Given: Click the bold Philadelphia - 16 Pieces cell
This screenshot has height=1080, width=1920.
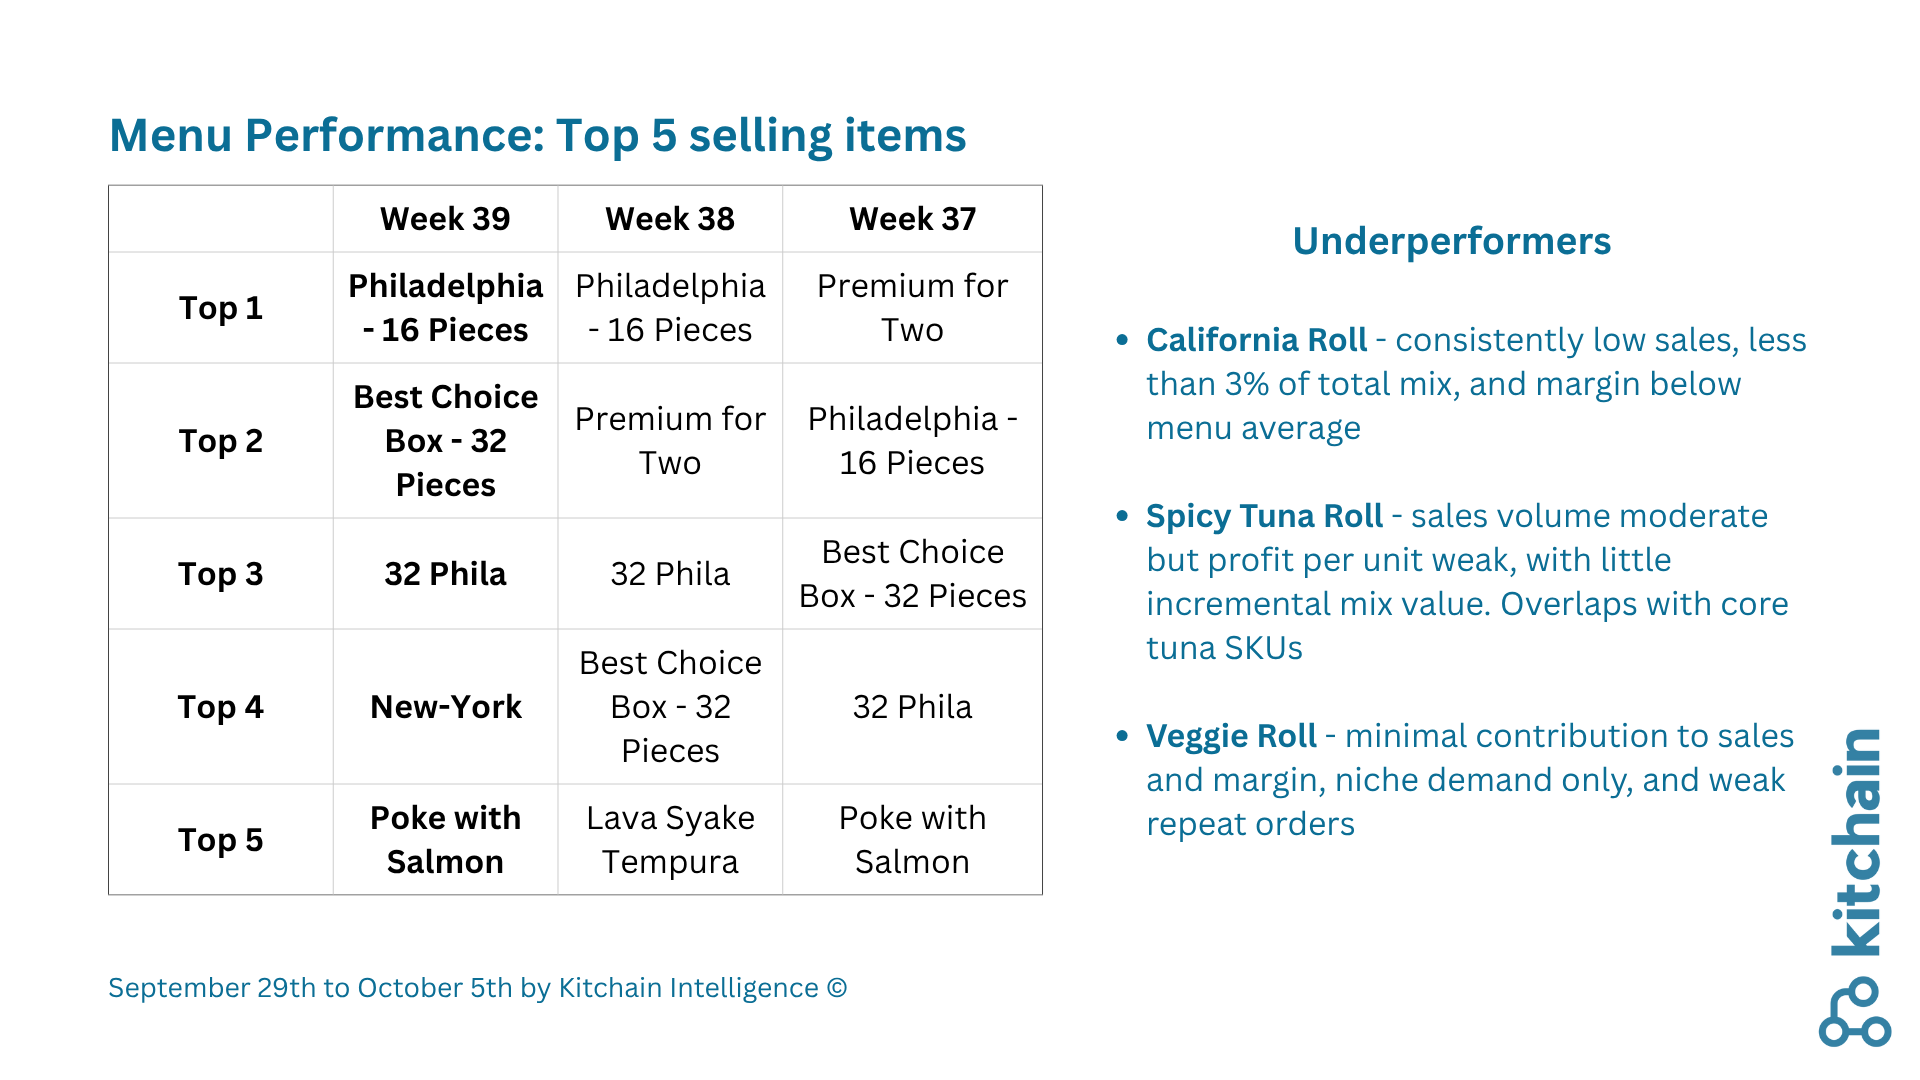Looking at the screenshot, I should (x=445, y=308).
